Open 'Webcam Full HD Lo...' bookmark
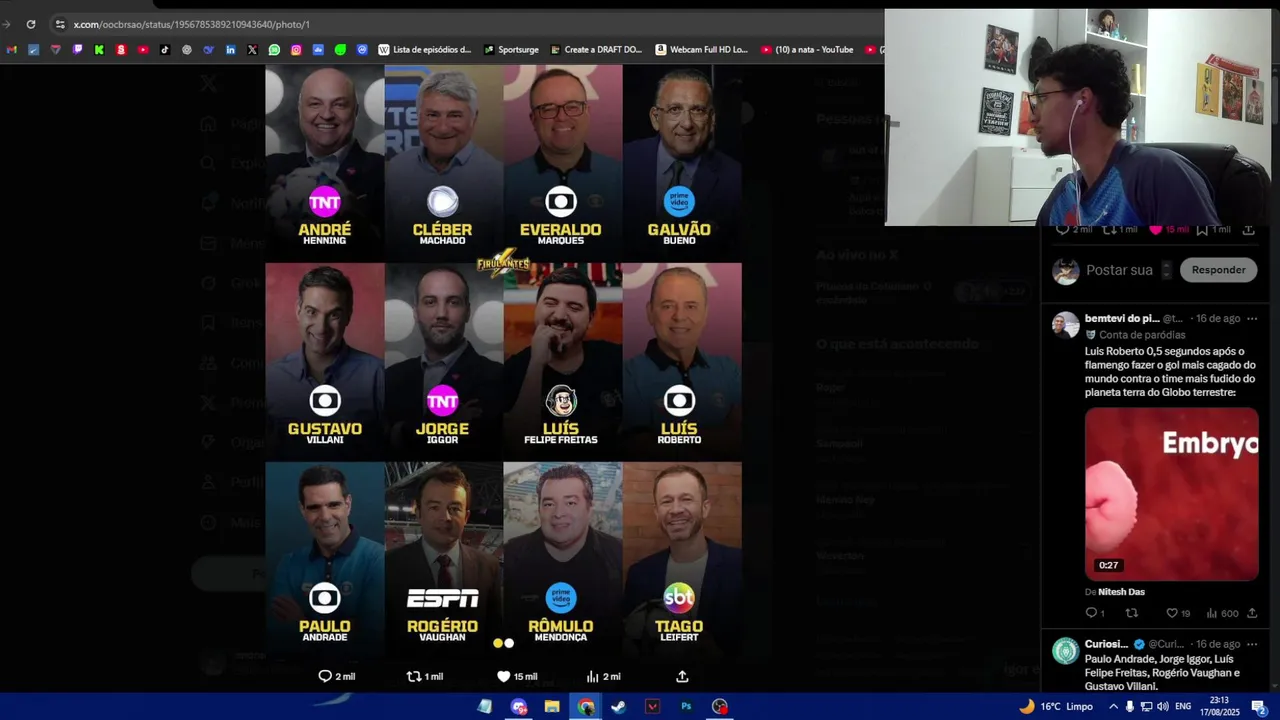 click(x=702, y=49)
